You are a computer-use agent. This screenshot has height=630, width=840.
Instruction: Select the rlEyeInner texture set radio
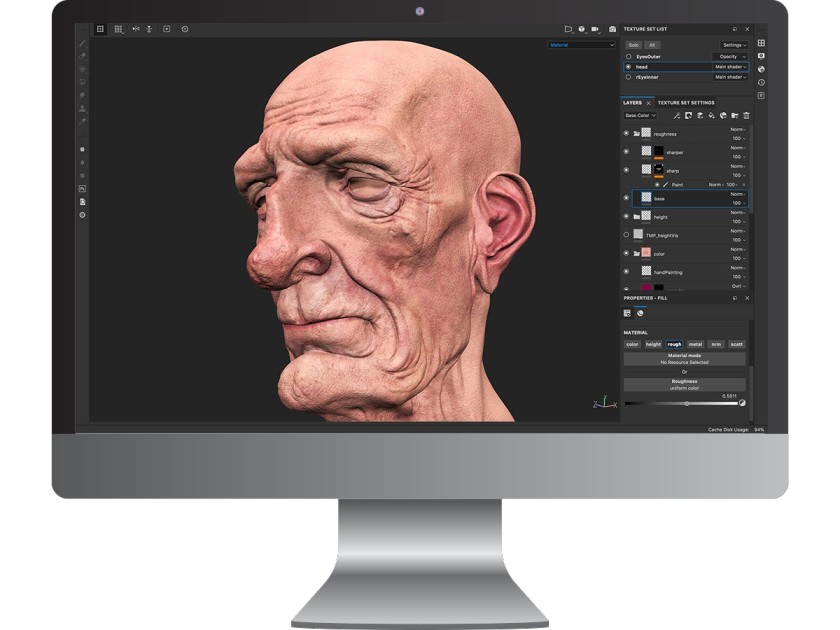[628, 77]
